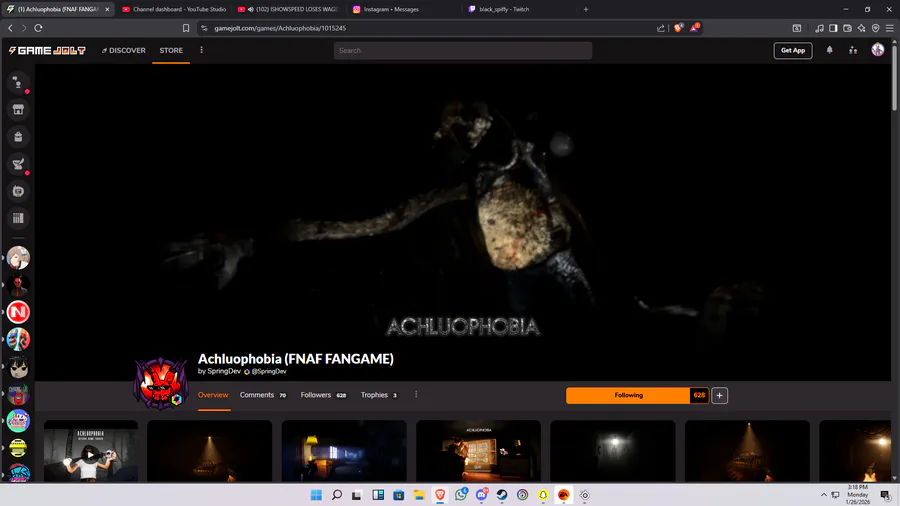Switch to the Trophies tab

(x=379, y=395)
